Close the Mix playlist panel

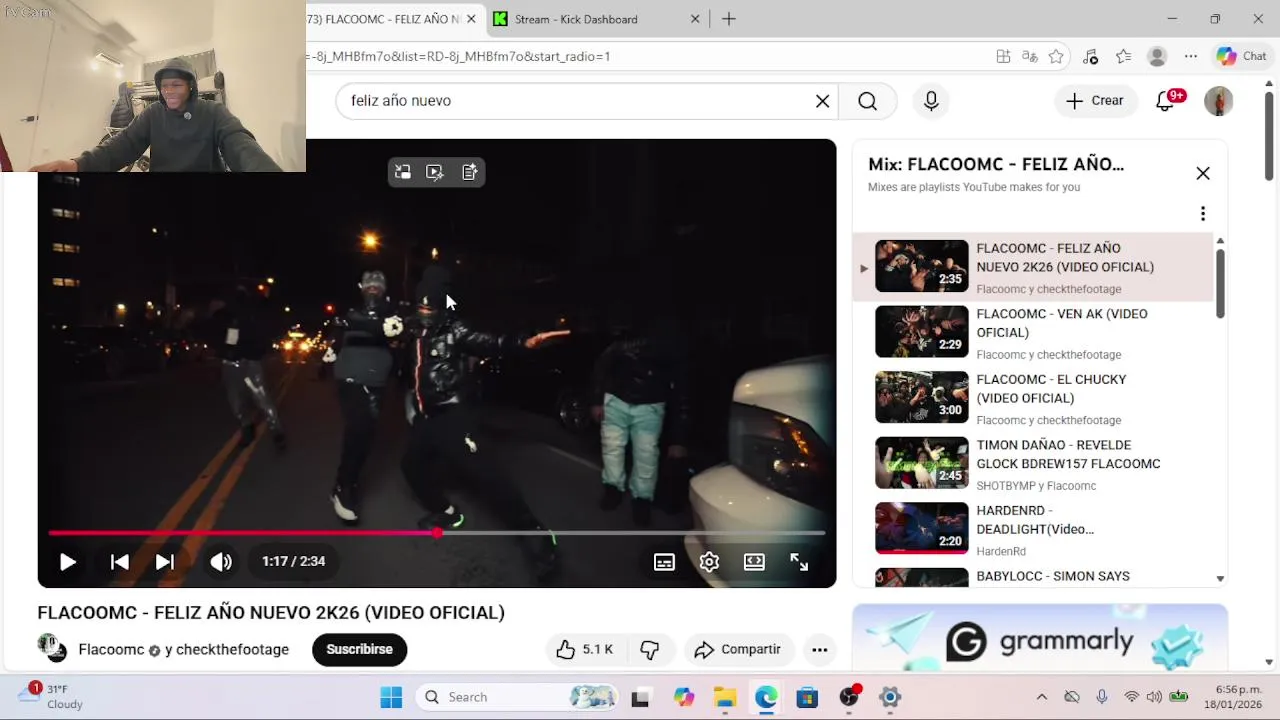pos(1203,173)
